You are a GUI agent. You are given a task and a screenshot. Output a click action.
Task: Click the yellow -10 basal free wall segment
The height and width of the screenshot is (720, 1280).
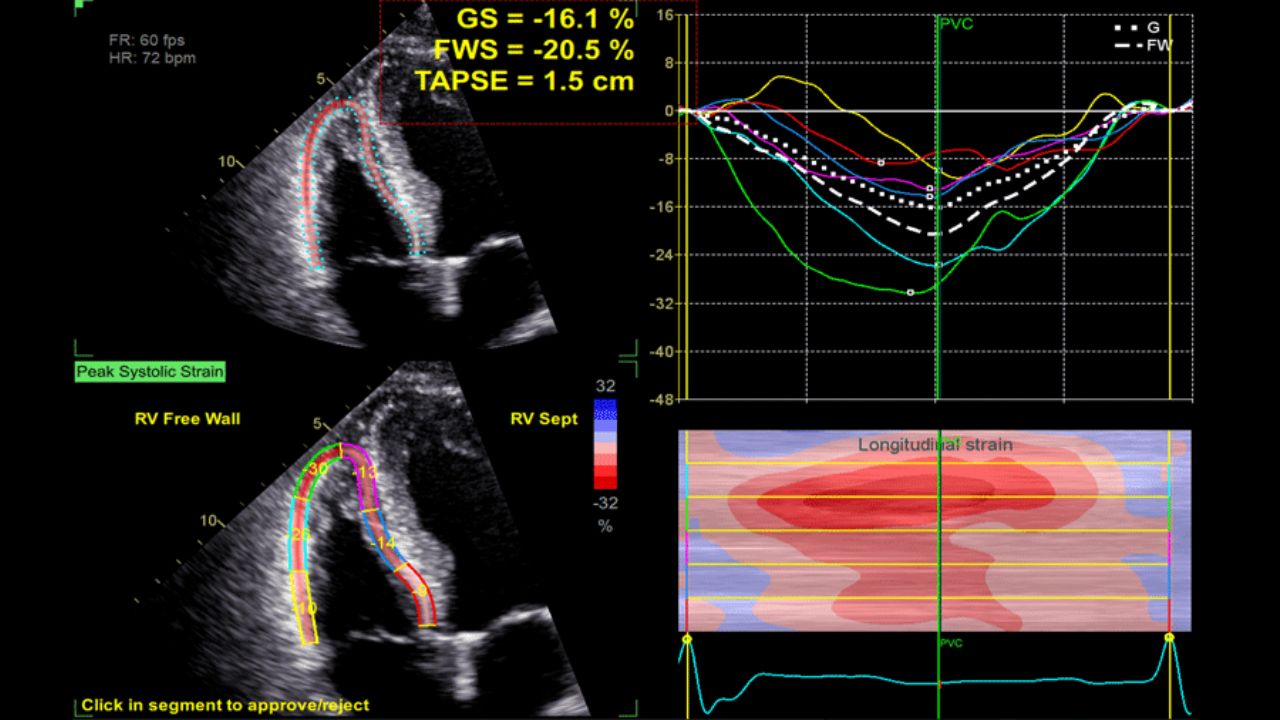pos(307,607)
